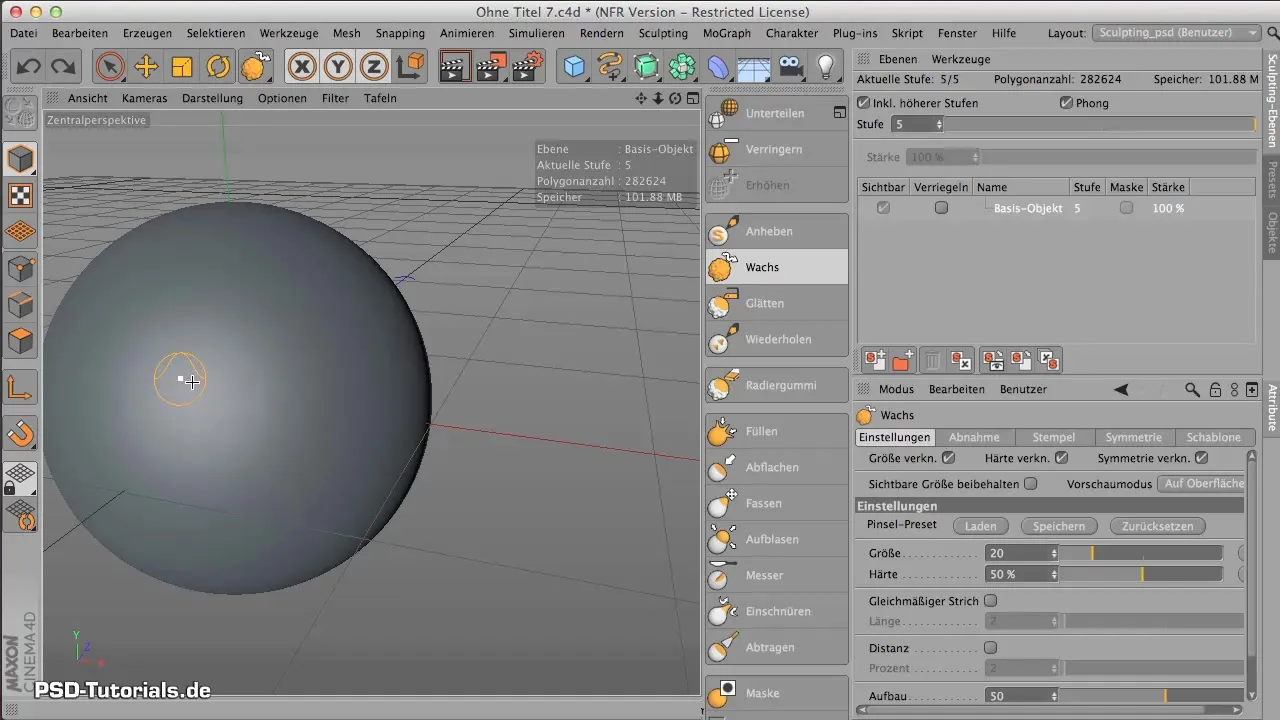Click the Größe value stepper

pos(1053,553)
